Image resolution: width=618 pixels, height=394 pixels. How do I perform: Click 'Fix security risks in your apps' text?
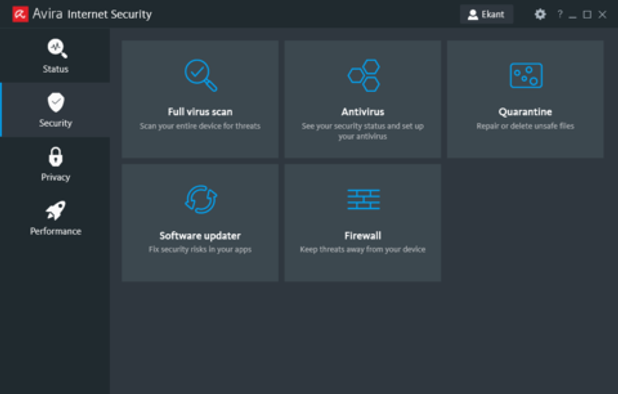[200, 249]
